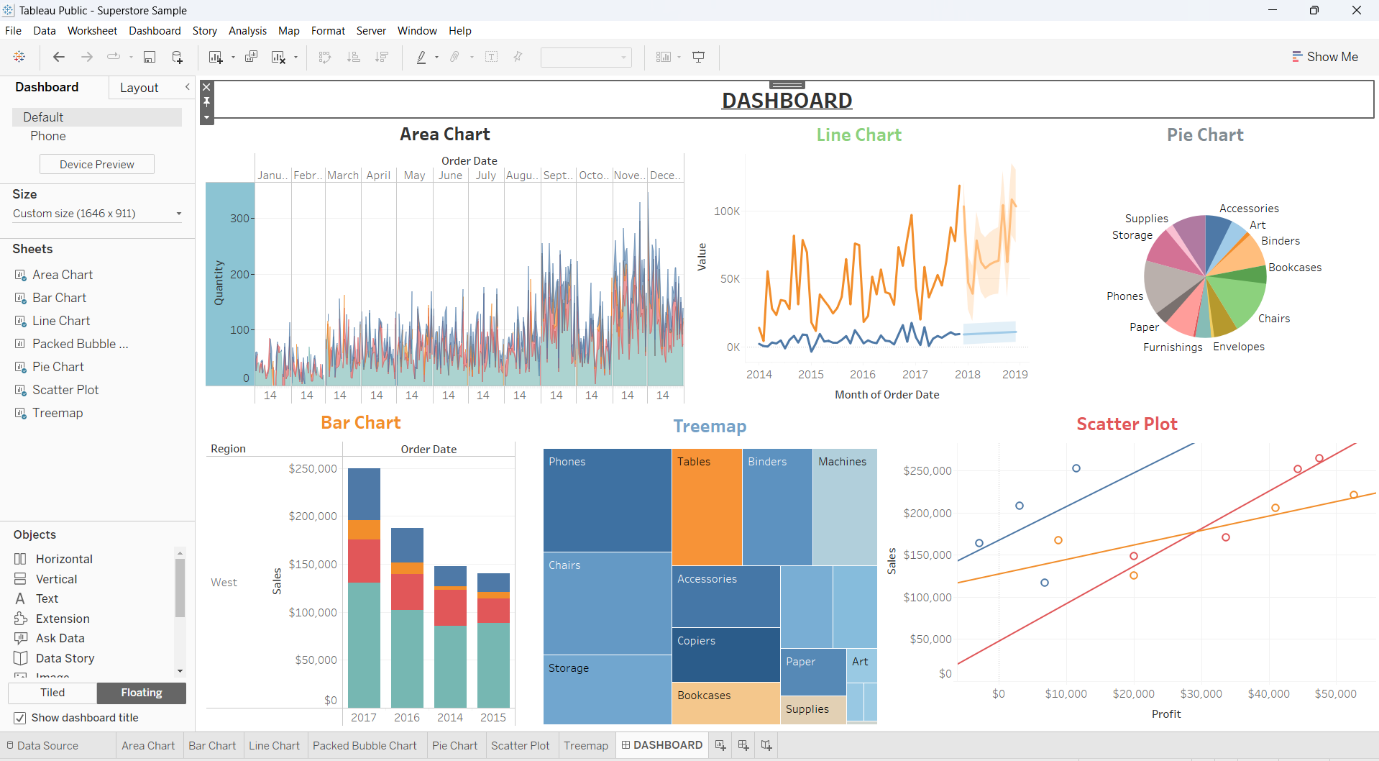
Task: Click the Add New Data Source icon
Action: pos(177,57)
